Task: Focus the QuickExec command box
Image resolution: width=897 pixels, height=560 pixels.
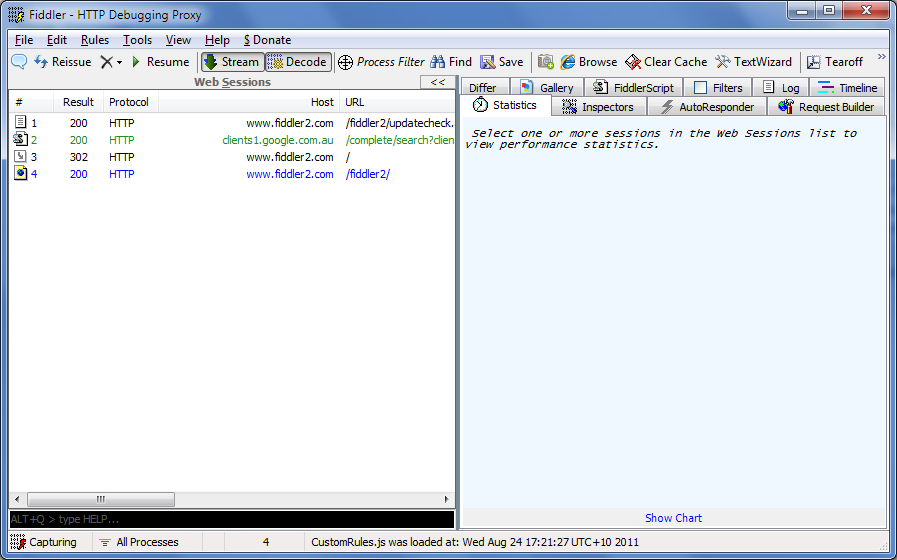Action: 232,519
